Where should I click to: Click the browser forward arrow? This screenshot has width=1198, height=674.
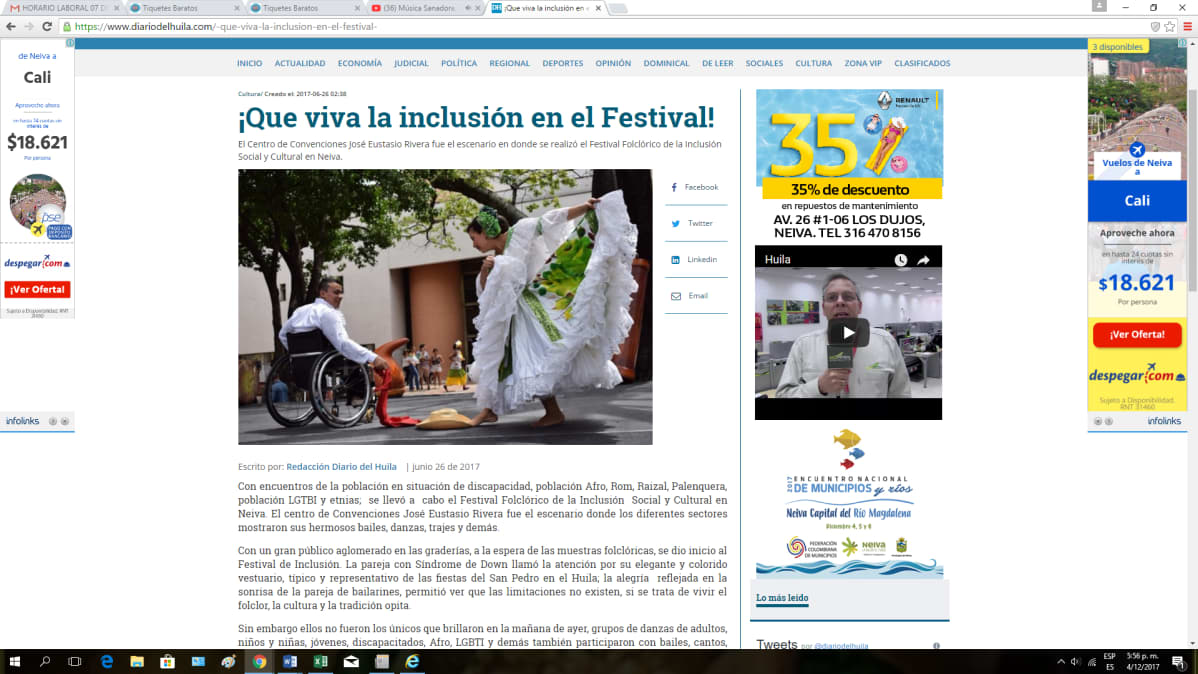tap(29, 27)
